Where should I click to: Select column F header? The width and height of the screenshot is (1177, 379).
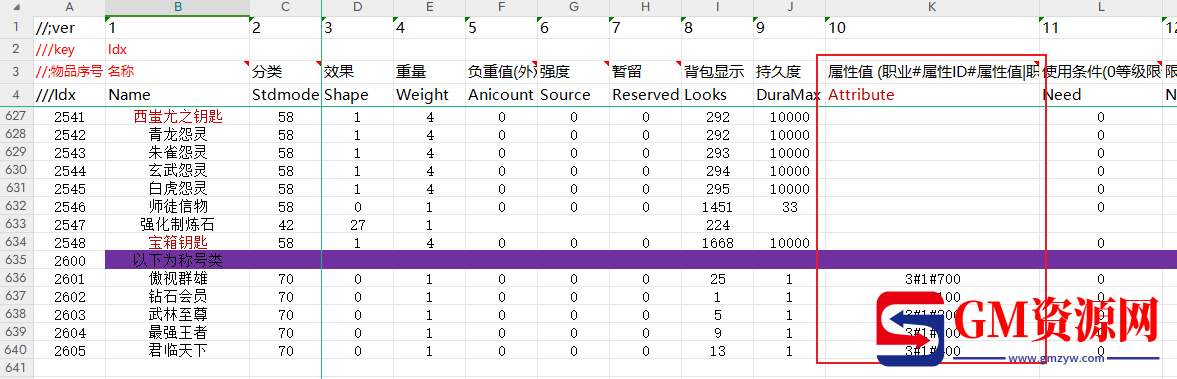point(501,8)
